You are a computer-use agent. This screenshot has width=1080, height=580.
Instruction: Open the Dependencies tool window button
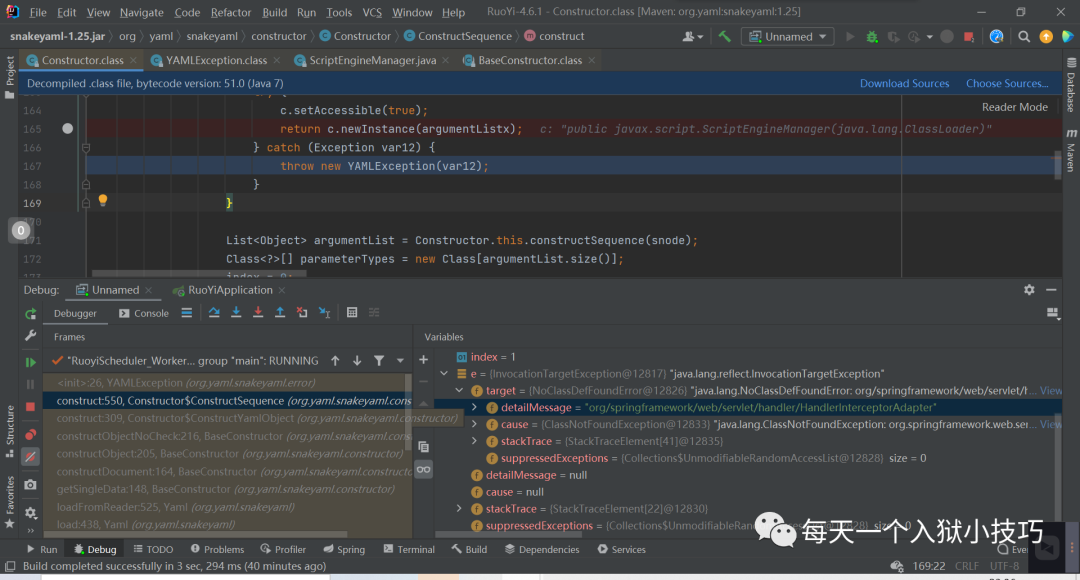coord(542,550)
